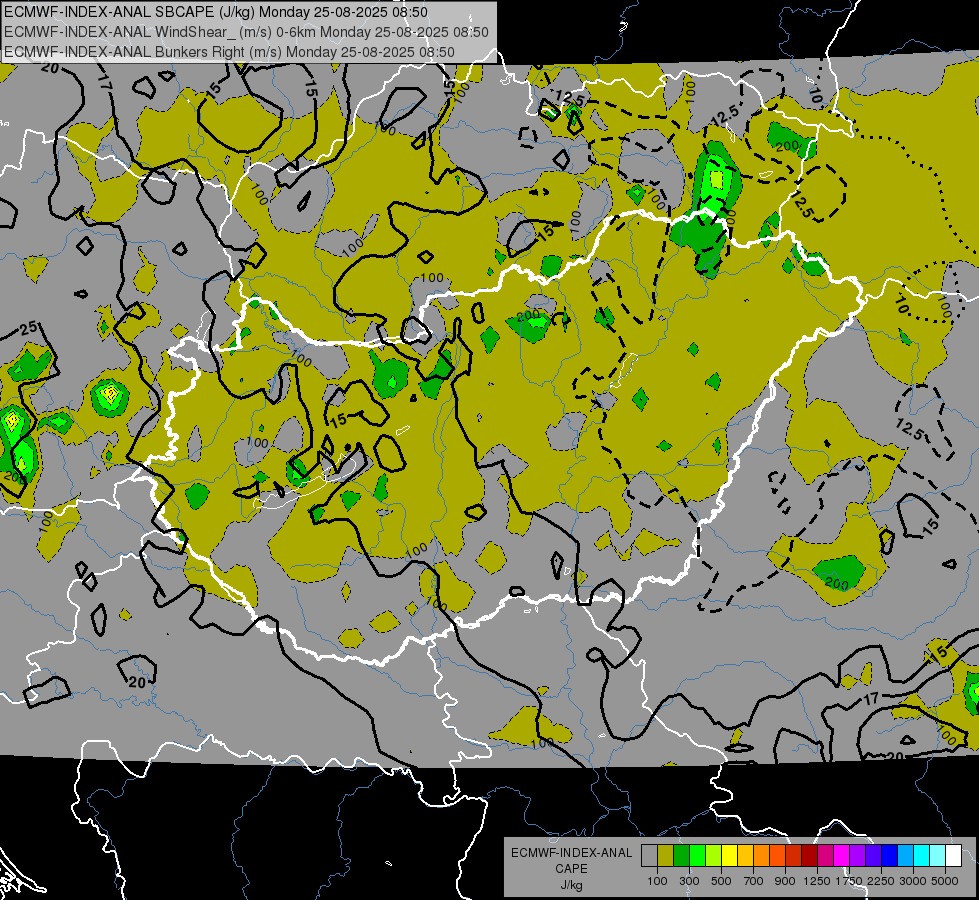Click the 700 legend scale value
The image size is (979, 900).
coord(754,881)
